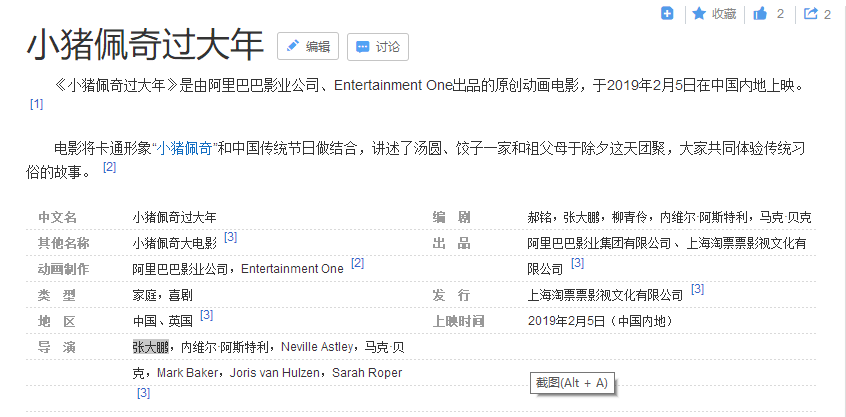Open reference [3] below the director list
The height and width of the screenshot is (417, 846).
143,393
